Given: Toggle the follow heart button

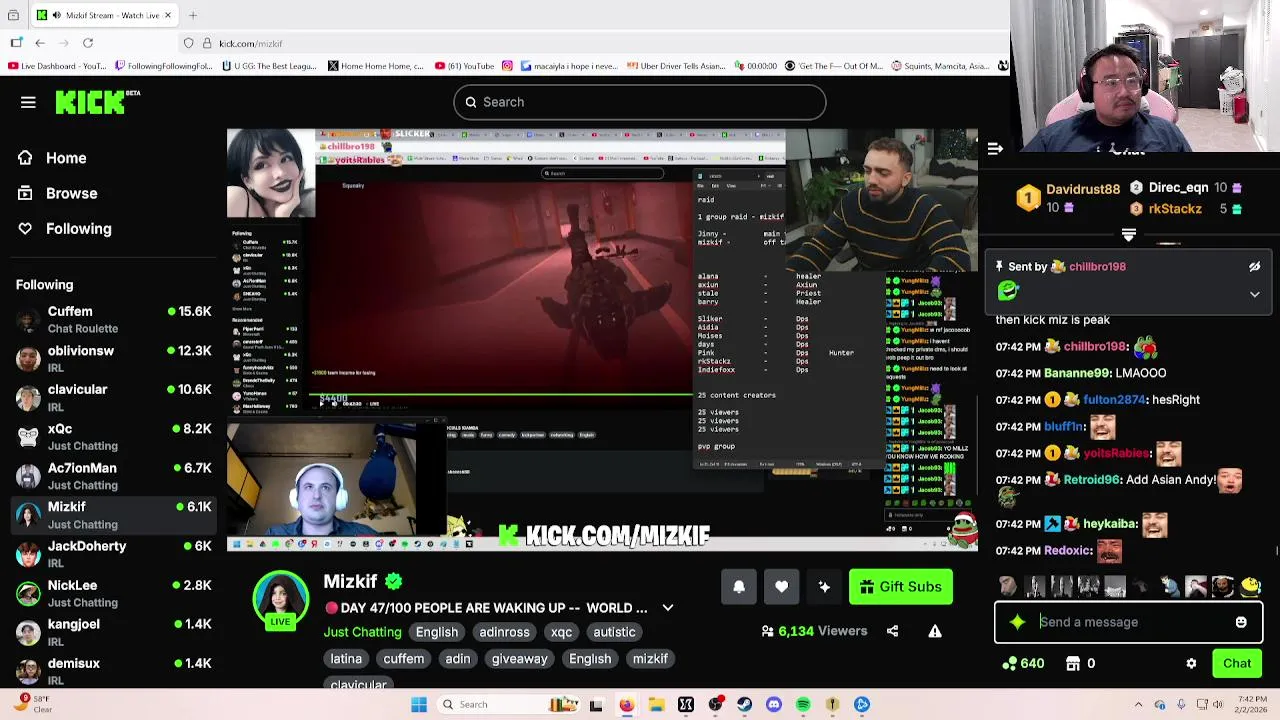Looking at the screenshot, I should pyautogui.click(x=781, y=587).
